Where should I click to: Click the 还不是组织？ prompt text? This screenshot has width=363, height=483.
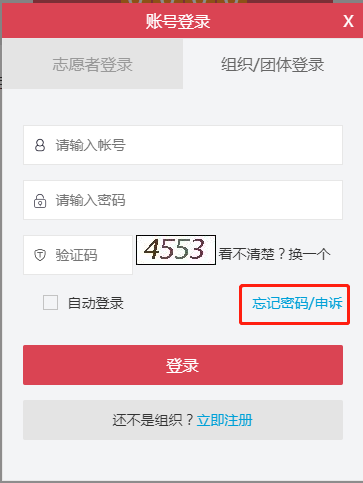(x=153, y=420)
